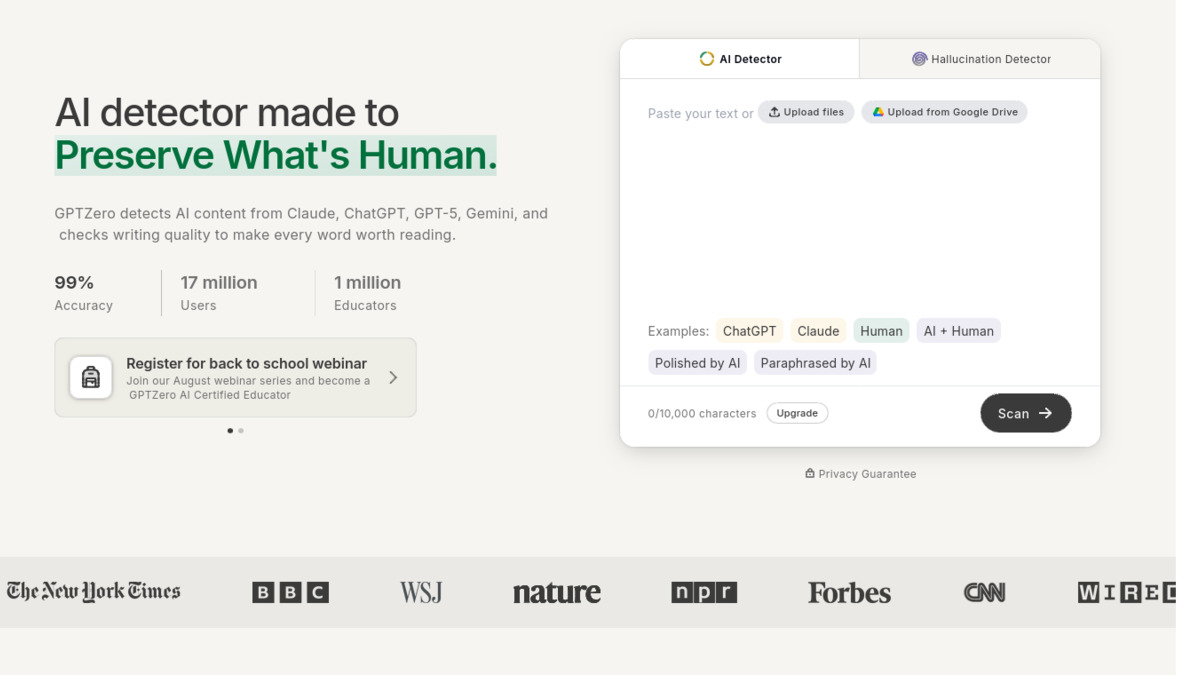Load the Polished by AI example

[x=697, y=363]
